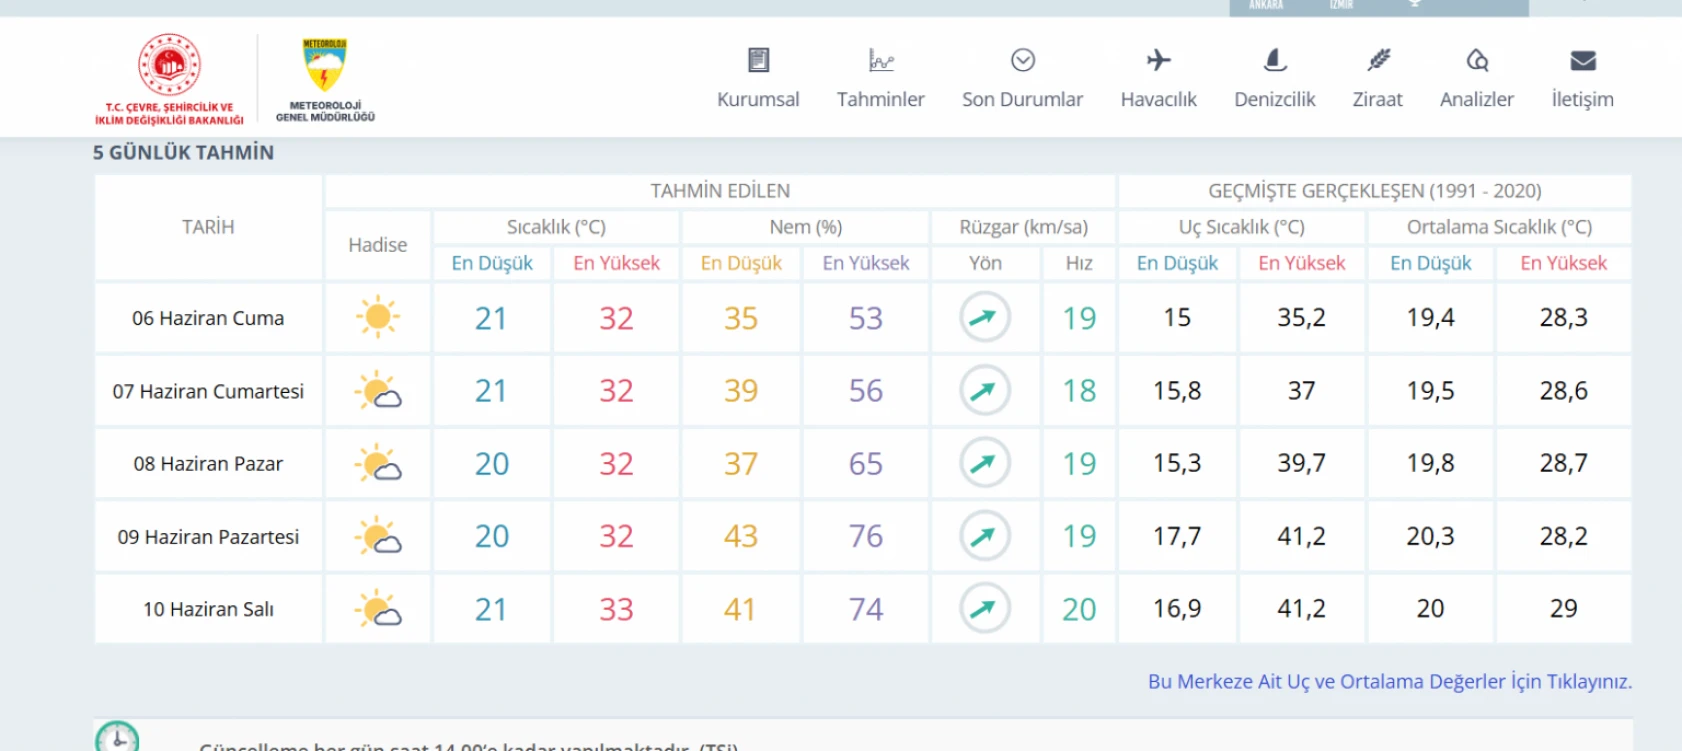Viewport: 1682px width, 751px height.
Task: Click the Hadise column header
Action: 378,245
